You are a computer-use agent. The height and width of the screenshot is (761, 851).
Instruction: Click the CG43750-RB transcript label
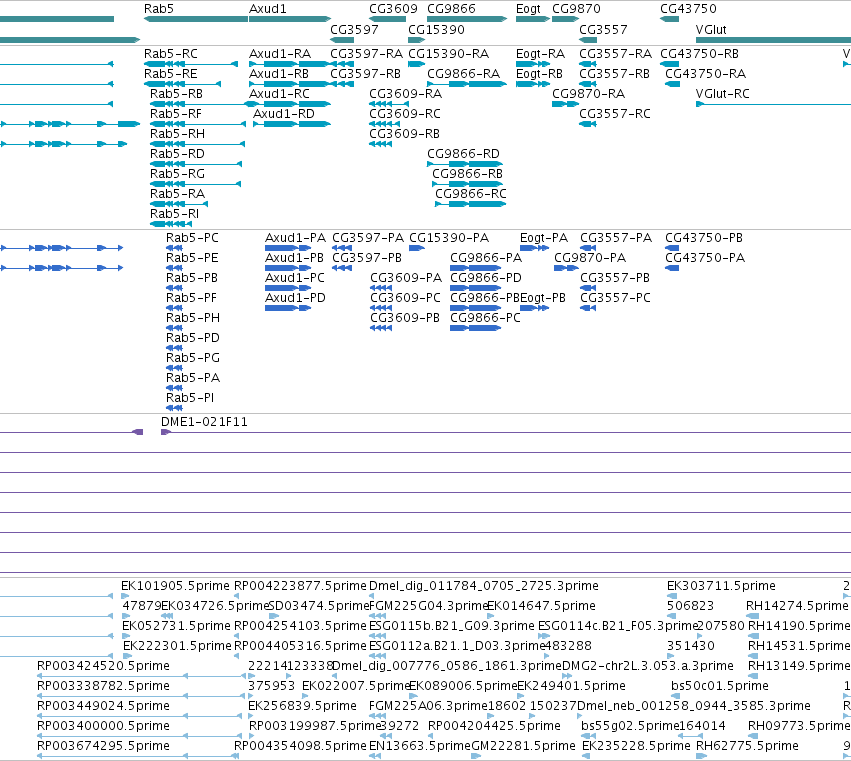pyautogui.click(x=700, y=54)
